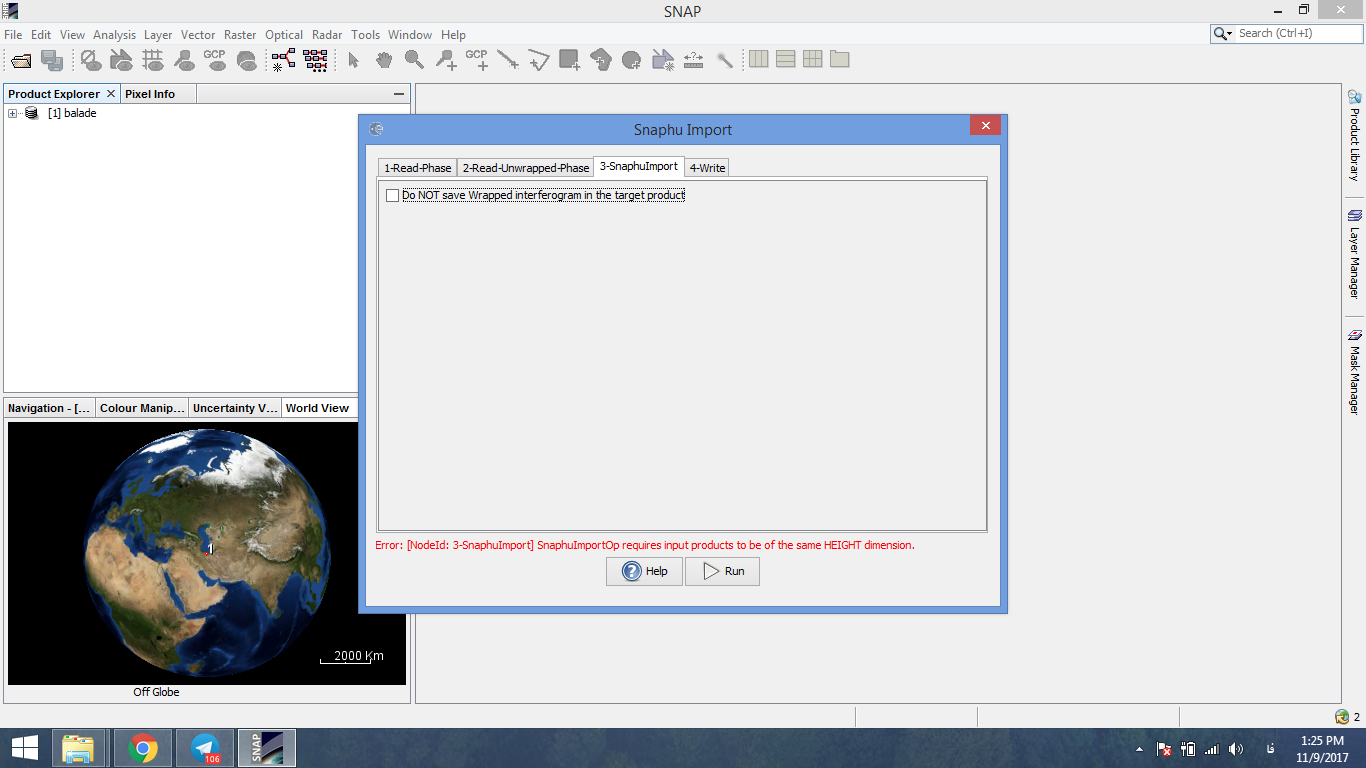This screenshot has width=1366, height=768.
Task: Select the hand Panning tool
Action: pos(384,60)
